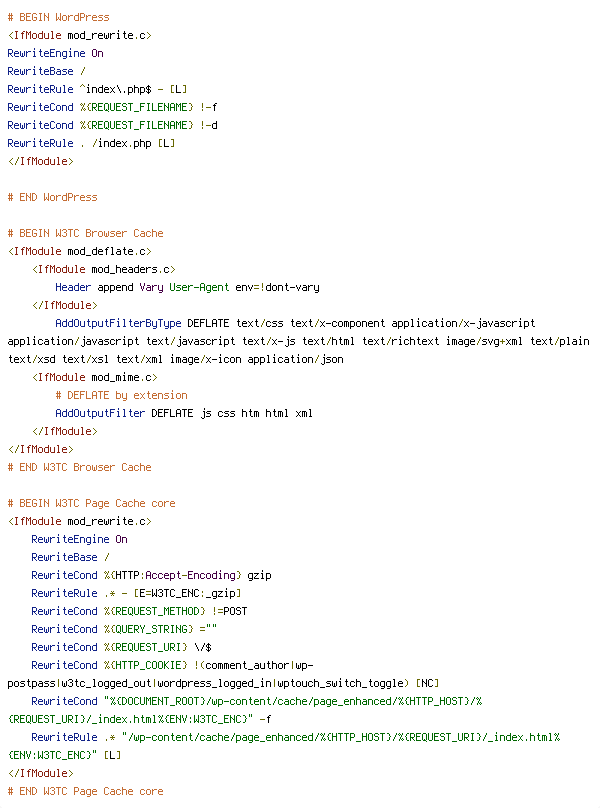
Task: Click '<IfModule mod_deflate.c>' opening tag
Action: tap(79, 251)
